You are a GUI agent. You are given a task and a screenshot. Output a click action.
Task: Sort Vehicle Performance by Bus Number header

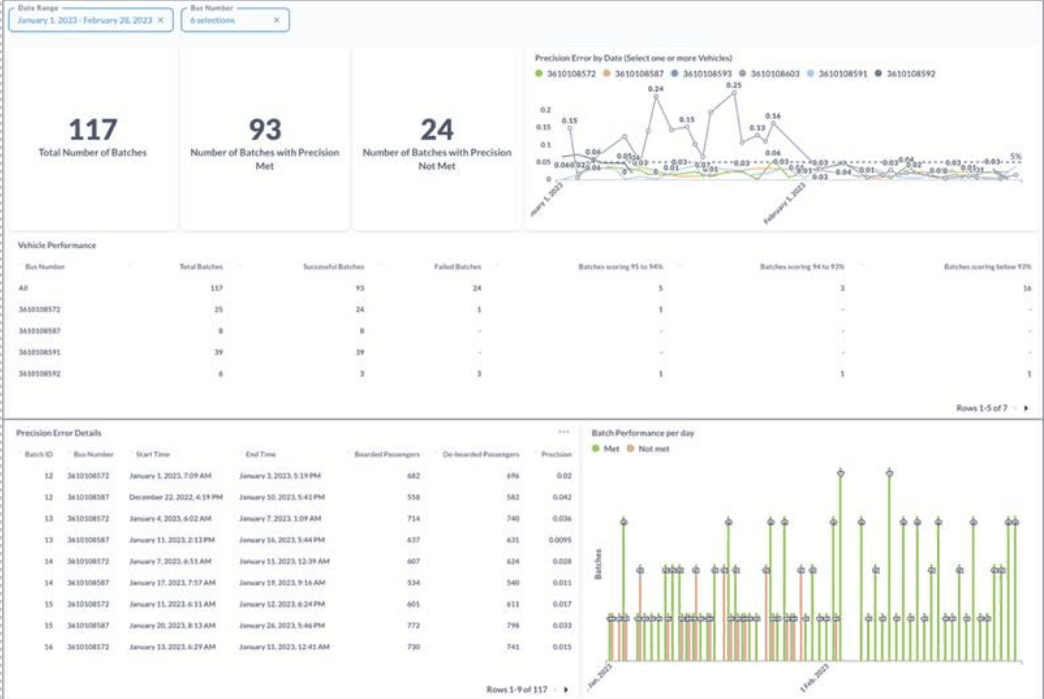[x=45, y=267]
